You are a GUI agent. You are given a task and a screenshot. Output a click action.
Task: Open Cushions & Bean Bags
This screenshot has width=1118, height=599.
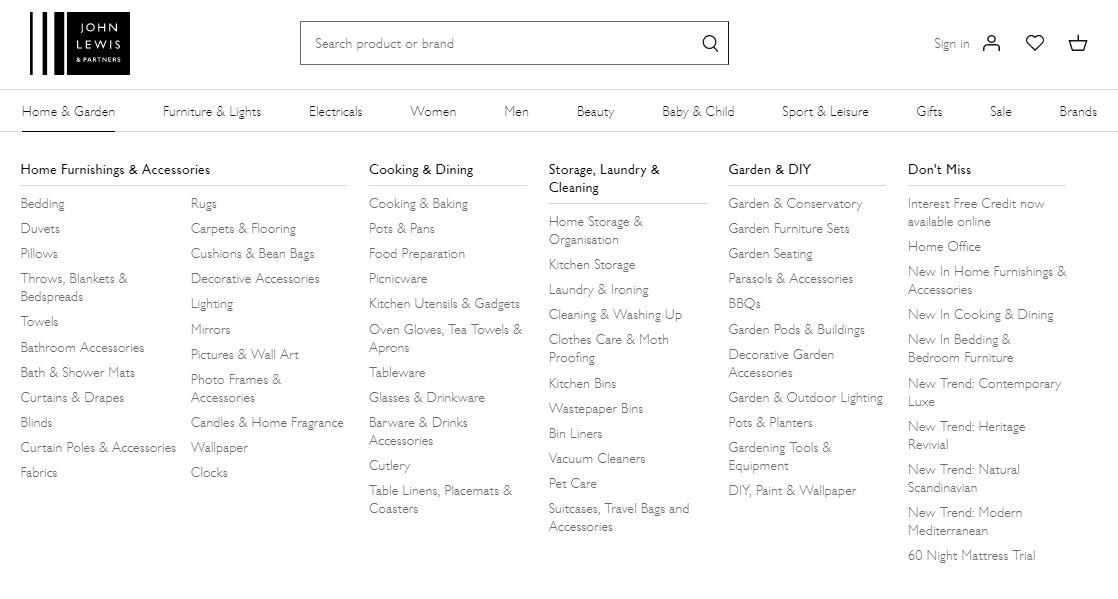point(252,254)
